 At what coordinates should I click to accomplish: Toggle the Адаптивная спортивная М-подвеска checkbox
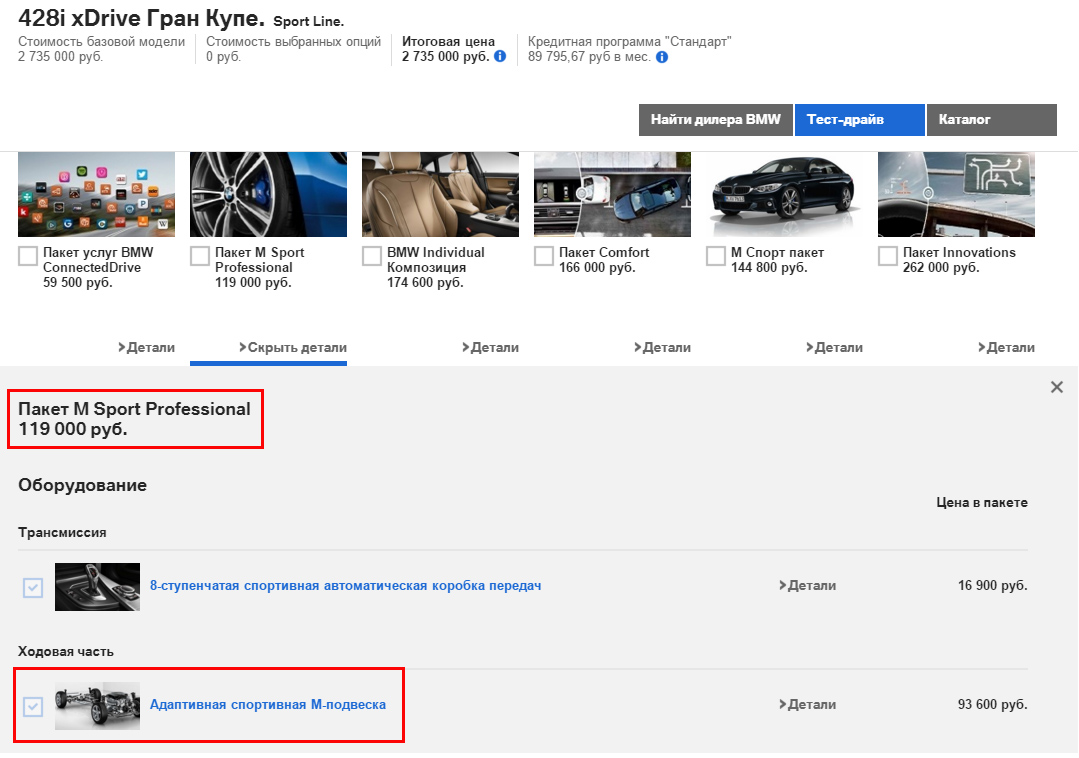coord(33,706)
